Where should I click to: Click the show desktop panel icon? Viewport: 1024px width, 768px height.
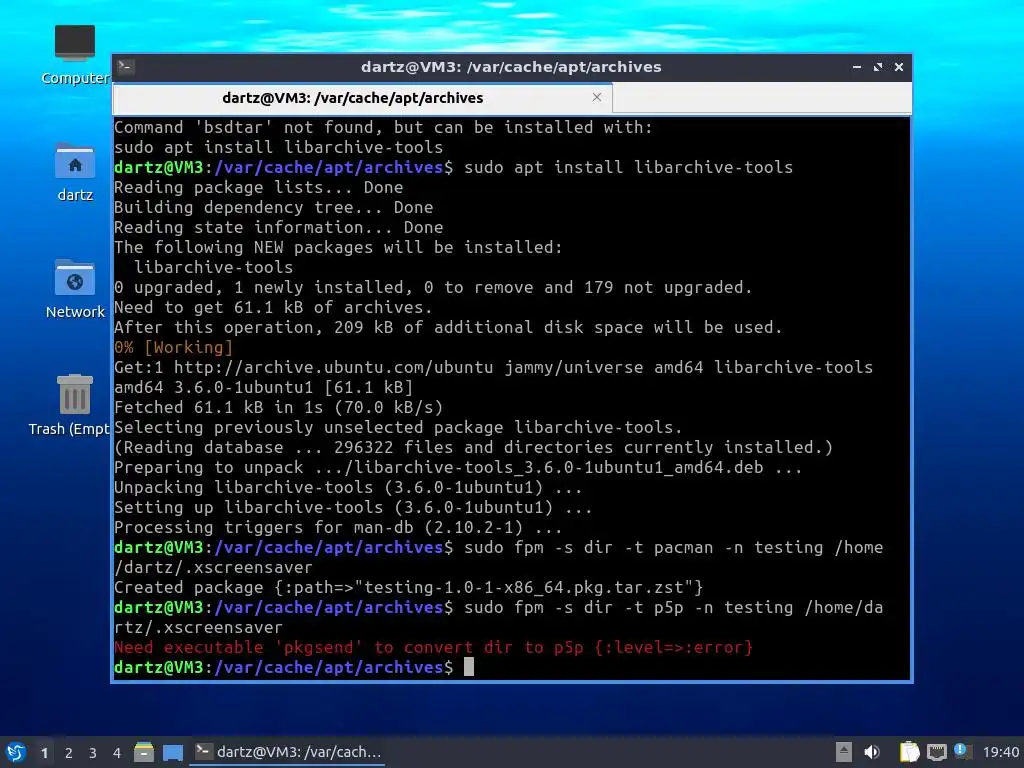coord(173,752)
